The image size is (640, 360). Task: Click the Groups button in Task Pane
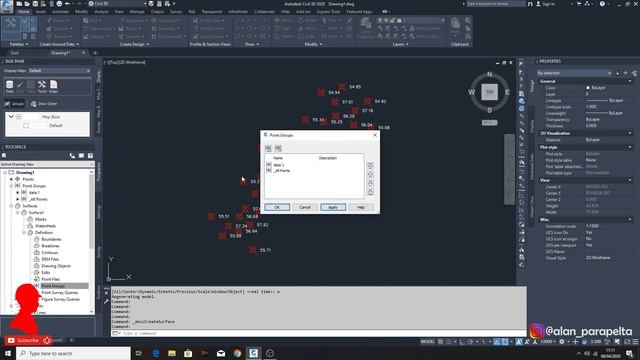[x=14, y=104]
